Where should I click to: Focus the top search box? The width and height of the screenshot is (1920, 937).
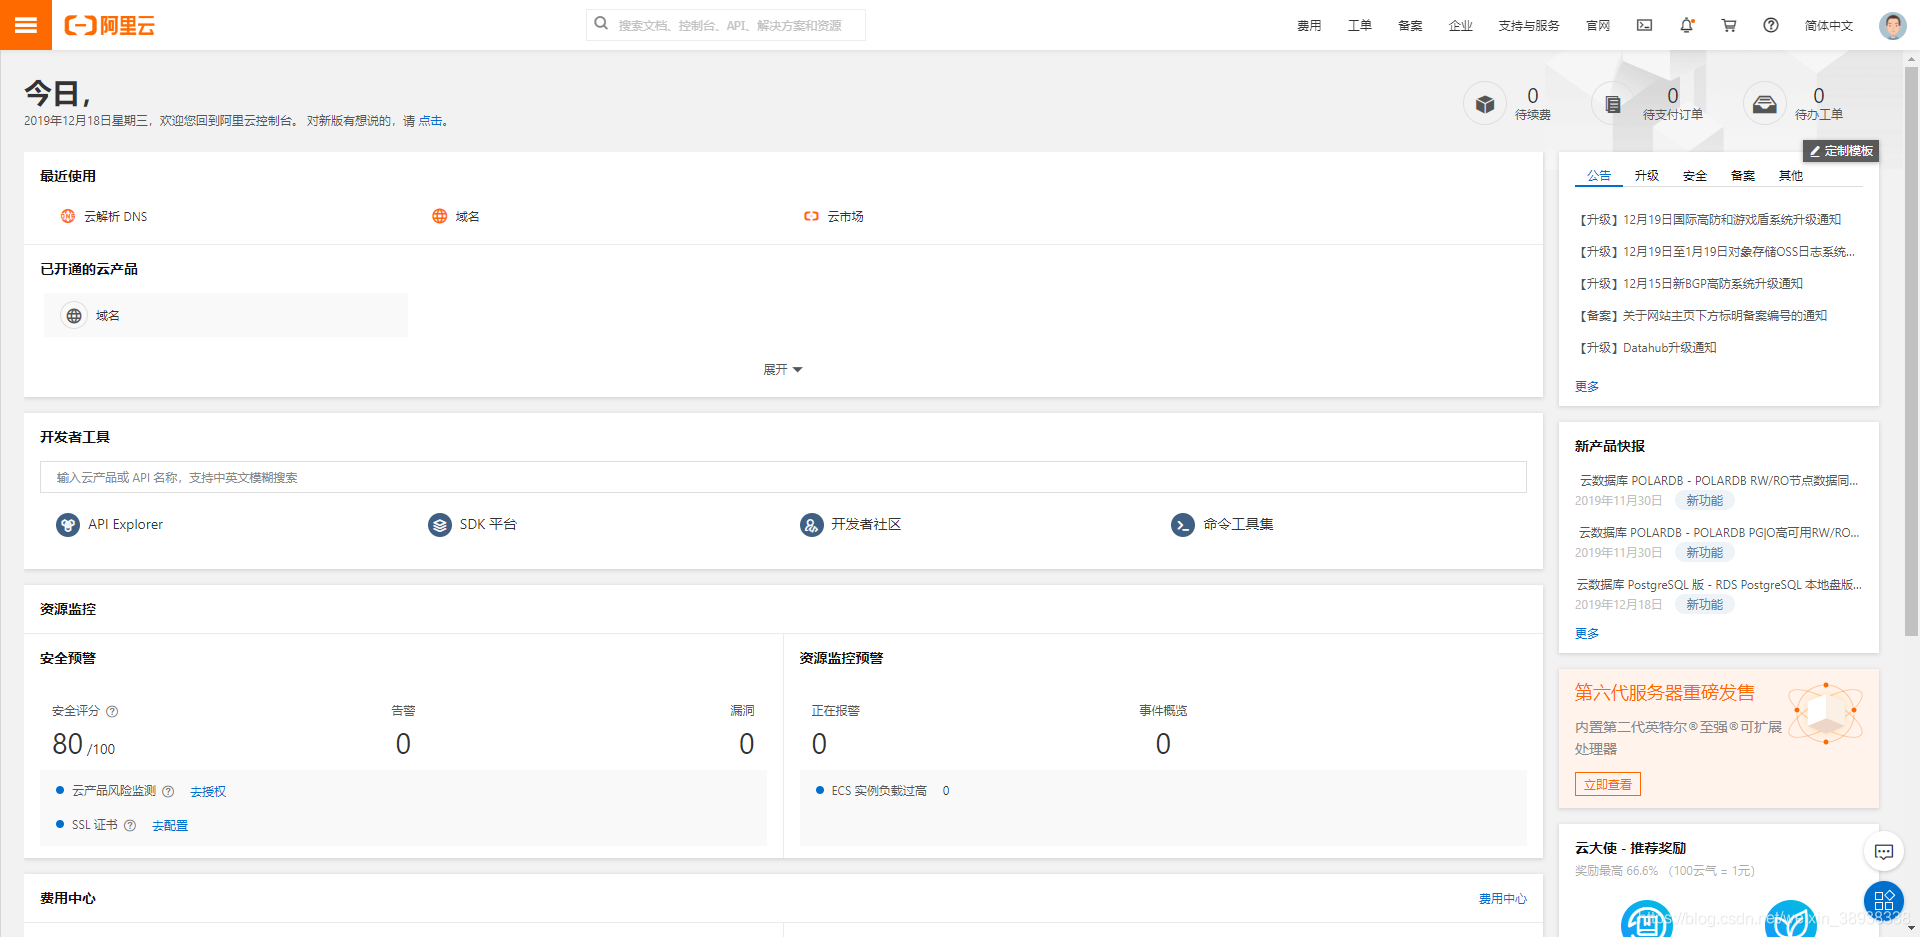click(726, 25)
